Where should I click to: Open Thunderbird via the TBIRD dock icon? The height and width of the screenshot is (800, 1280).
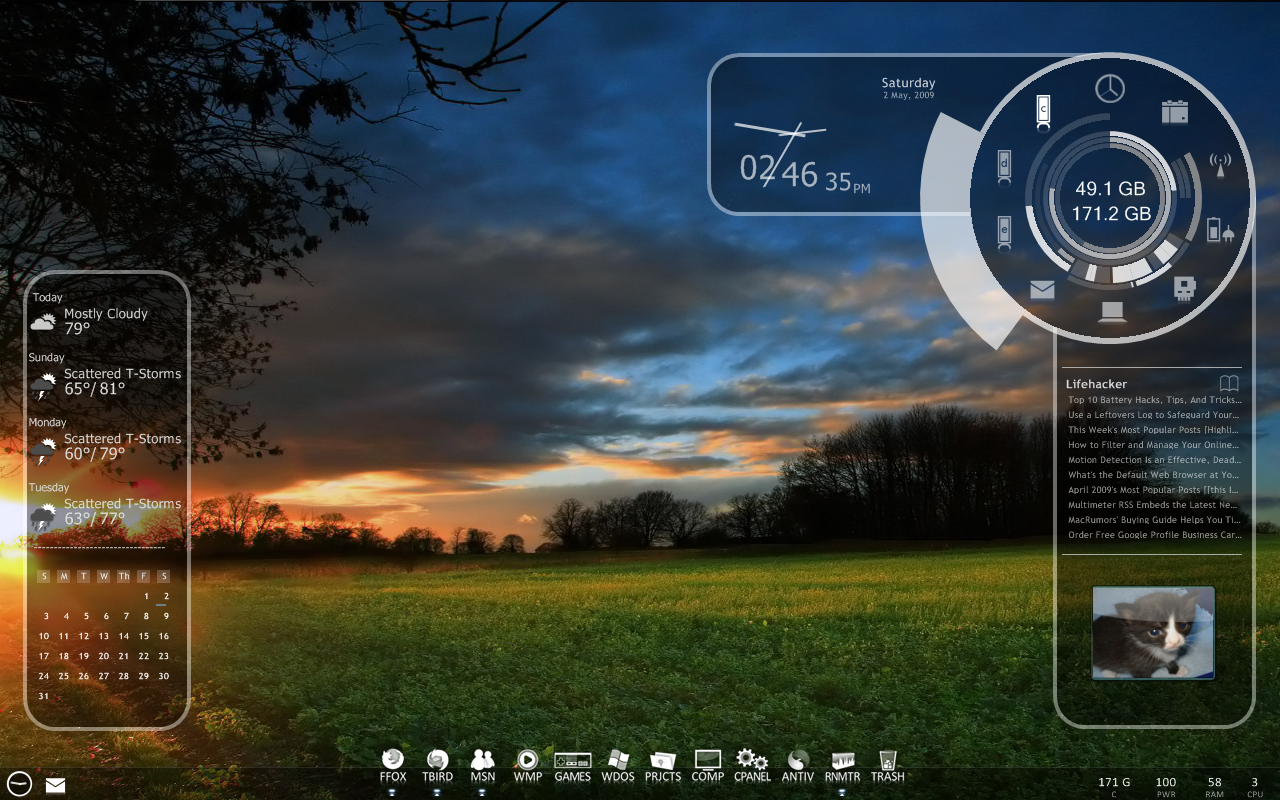click(437, 761)
